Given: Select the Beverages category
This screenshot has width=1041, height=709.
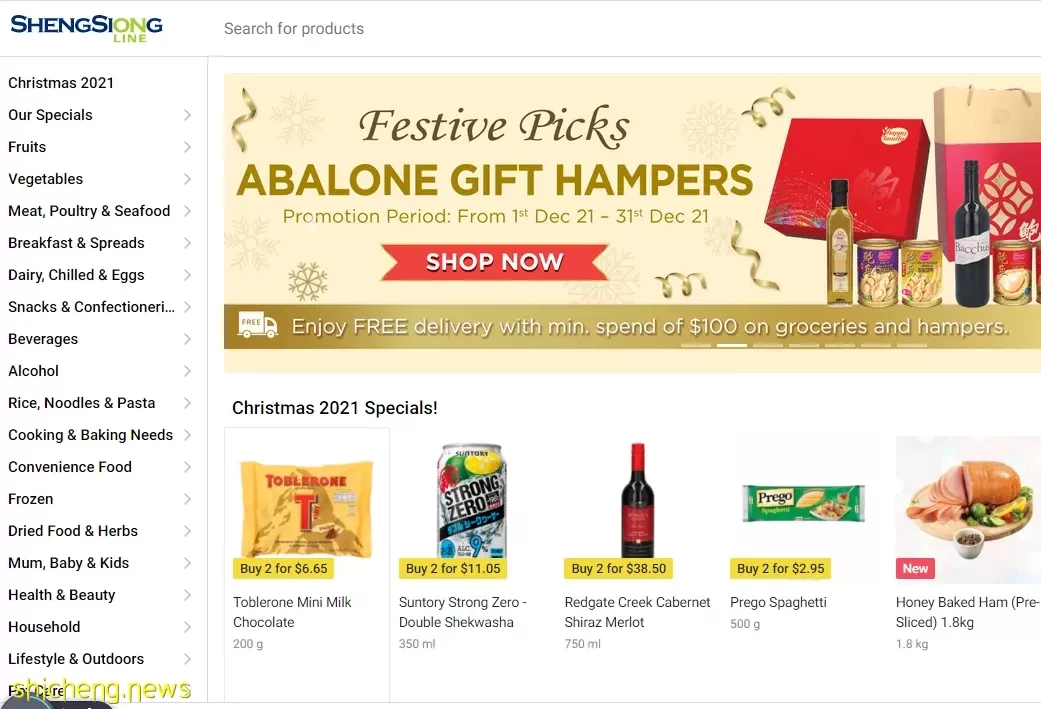Looking at the screenshot, I should (43, 339).
